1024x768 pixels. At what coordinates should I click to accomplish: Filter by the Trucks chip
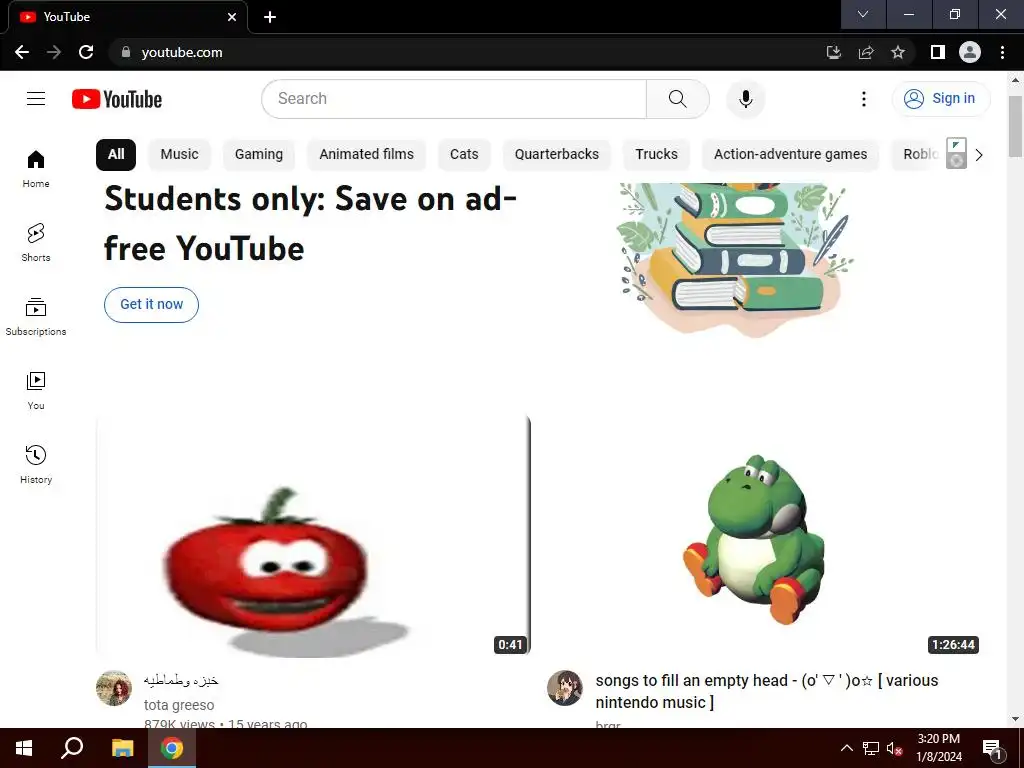(656, 155)
